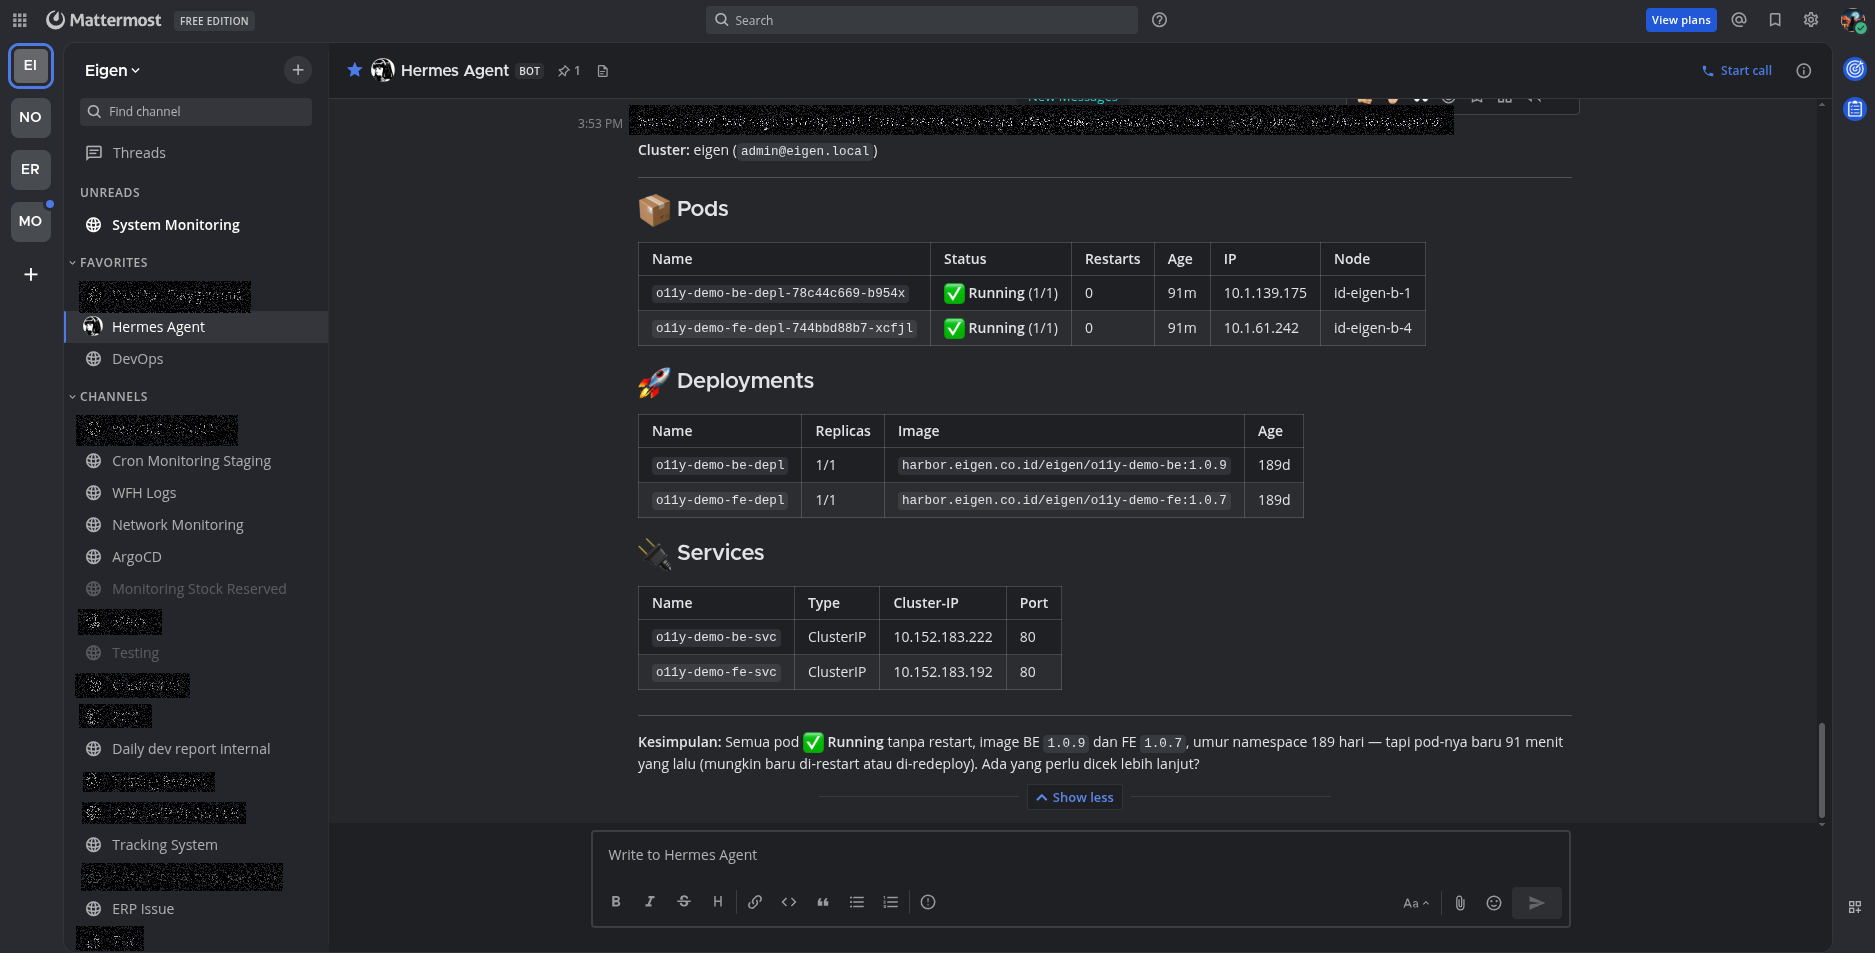Click the View plans button
Image resolution: width=1875 pixels, height=953 pixels.
[x=1680, y=20]
